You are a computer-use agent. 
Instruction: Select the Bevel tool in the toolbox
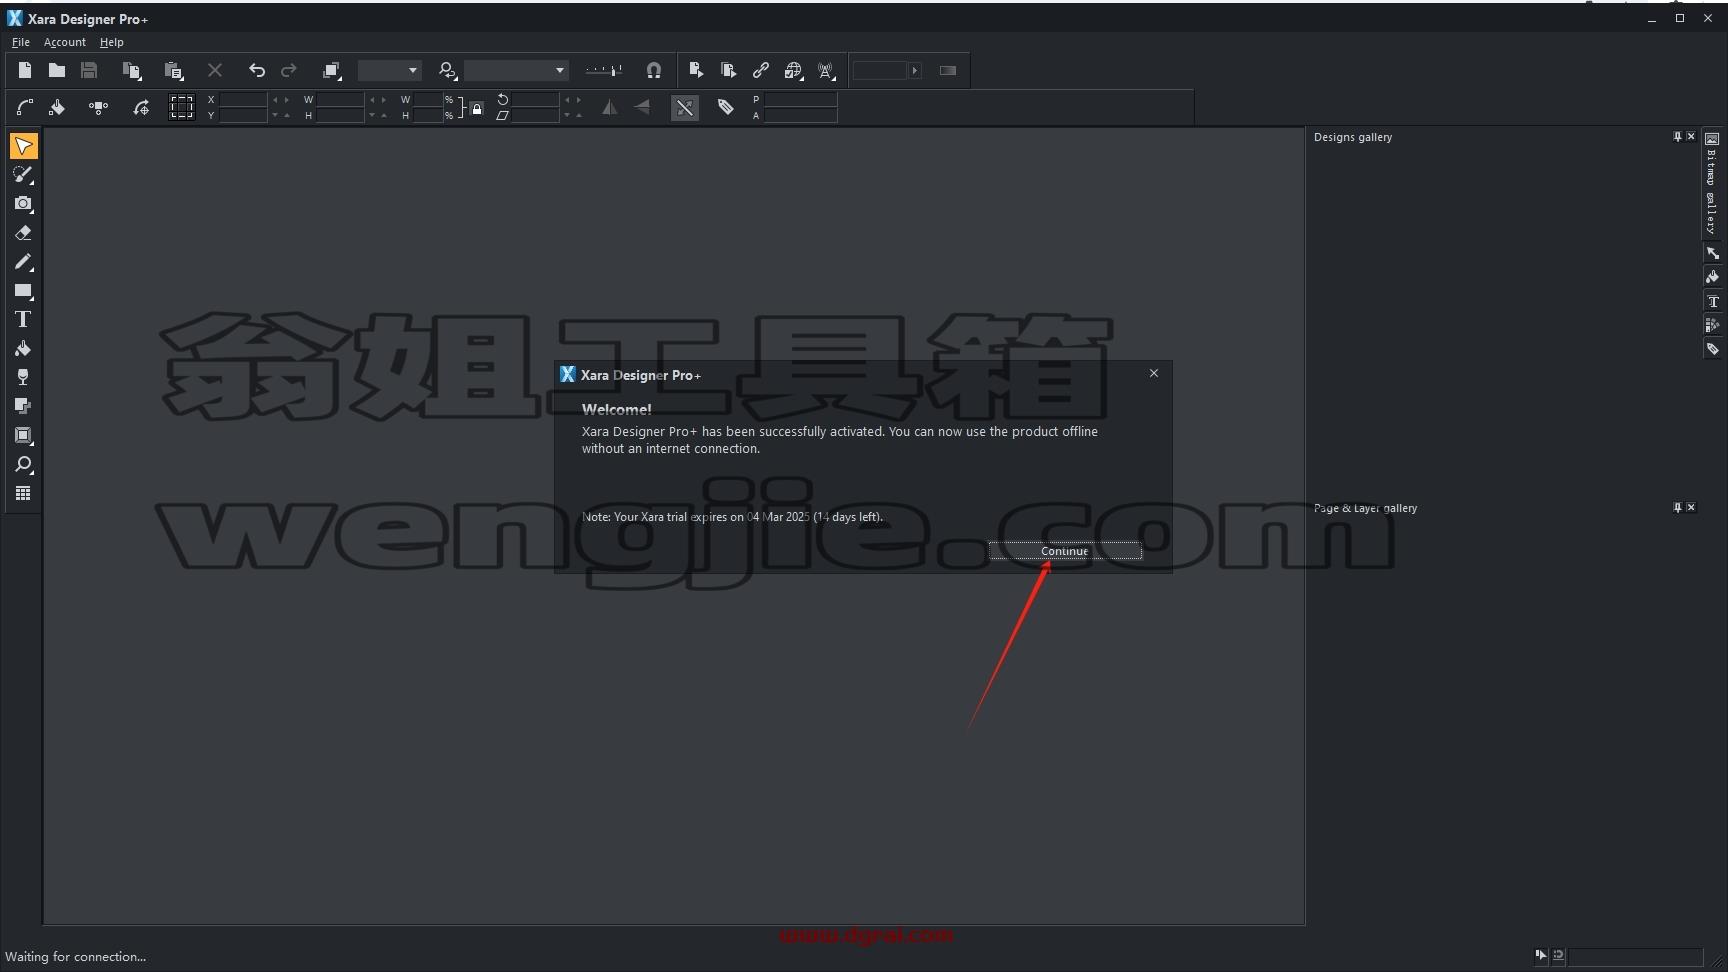(23, 436)
